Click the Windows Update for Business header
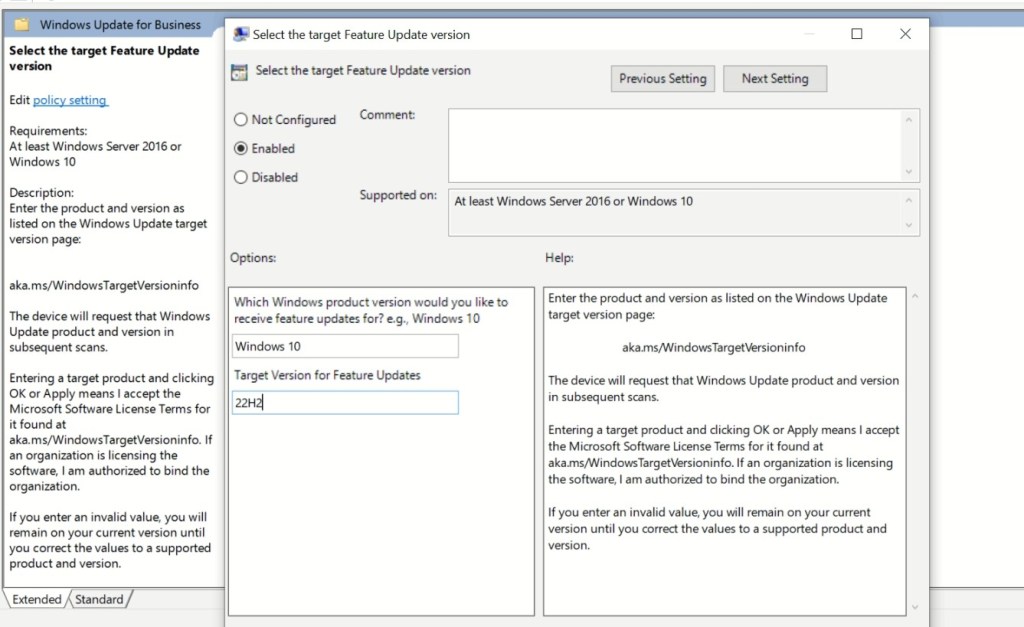Screen dimensions: 1024x627 click(x=120, y=25)
